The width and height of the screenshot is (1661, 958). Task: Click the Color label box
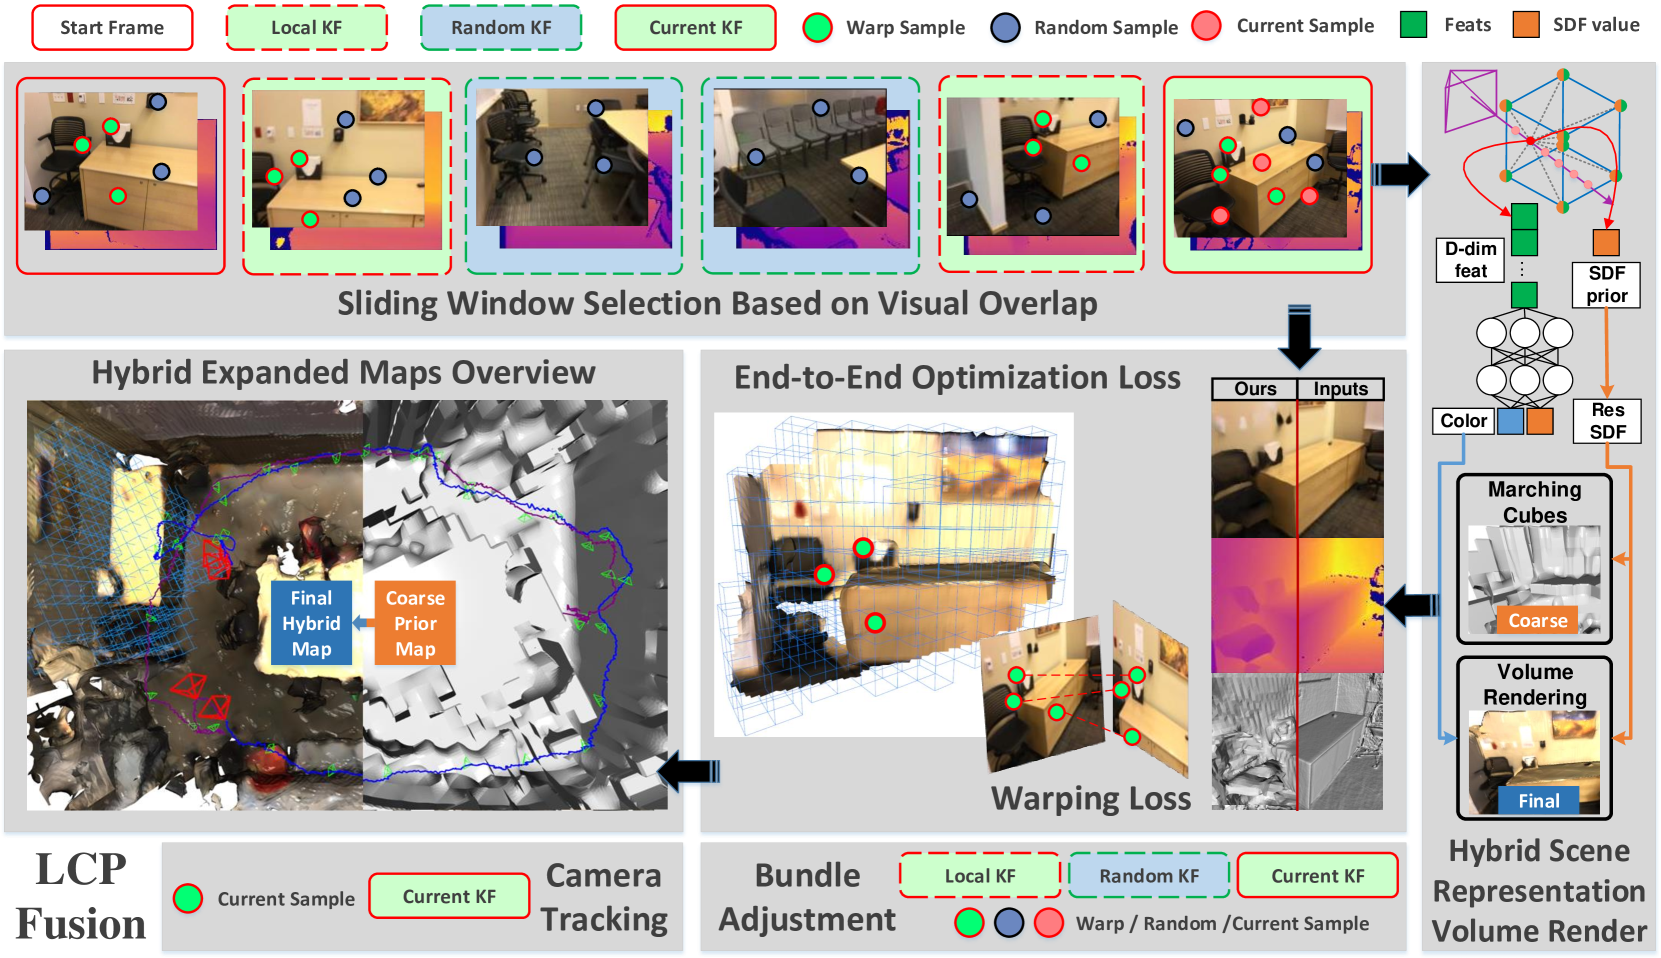(x=1463, y=421)
